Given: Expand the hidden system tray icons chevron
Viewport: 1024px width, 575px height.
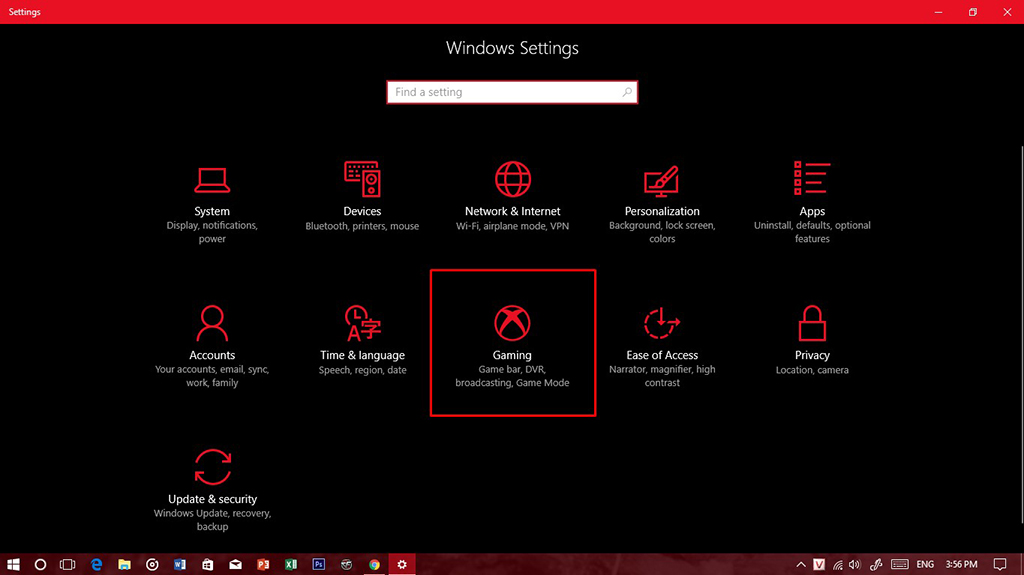Looking at the screenshot, I should pyautogui.click(x=802, y=564).
